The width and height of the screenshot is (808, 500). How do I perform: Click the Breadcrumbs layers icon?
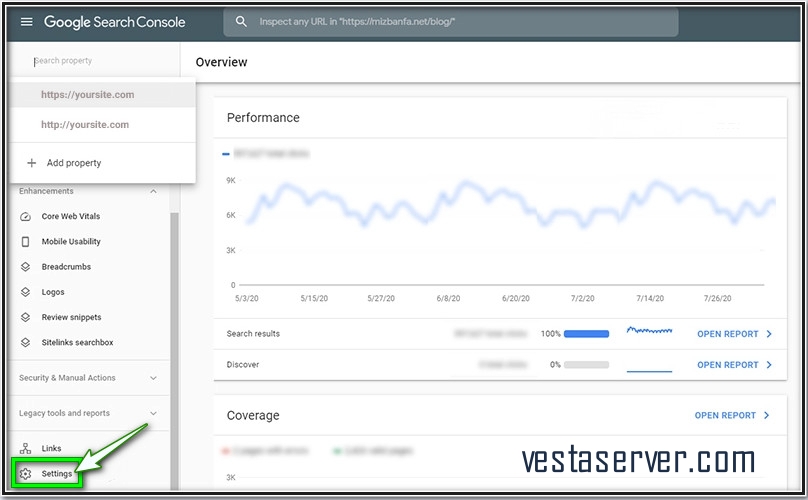coord(25,267)
